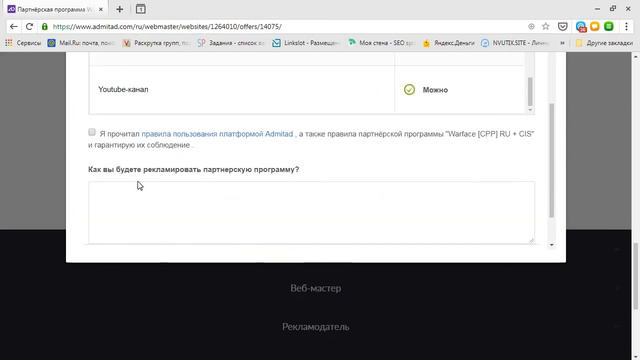Image resolution: width=640 pixels, height=360 pixels.
Task: Open the Linkslot bookmark
Action: (x=306, y=43)
